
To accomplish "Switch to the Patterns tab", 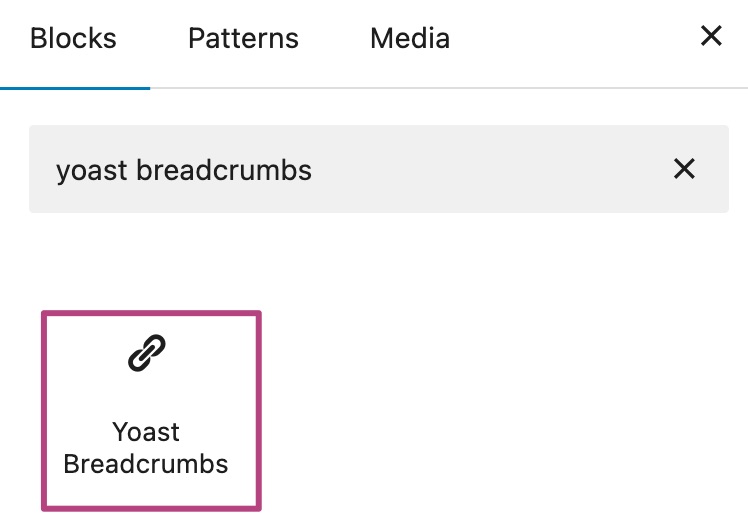I will (243, 38).
